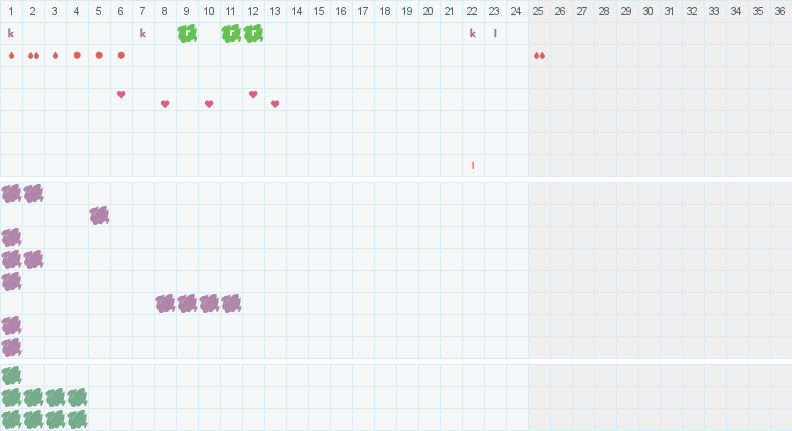Select the topmost green scribble on day 1

(x=11, y=375)
